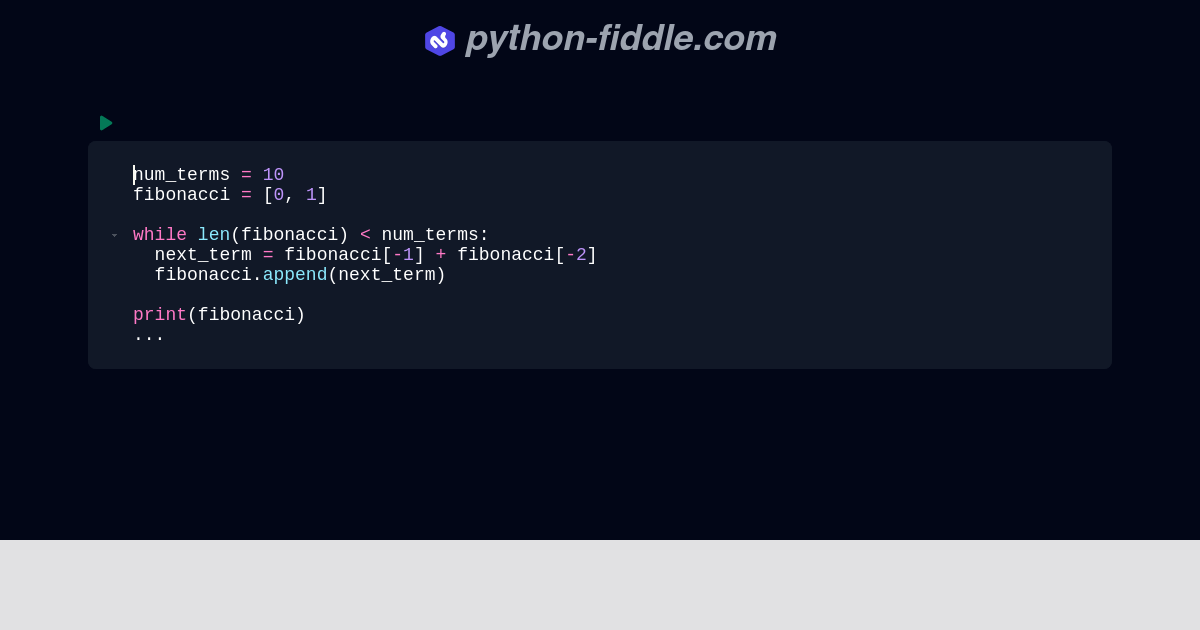Click the fold chevron beside the while line
The image size is (1200, 630).
point(115,235)
